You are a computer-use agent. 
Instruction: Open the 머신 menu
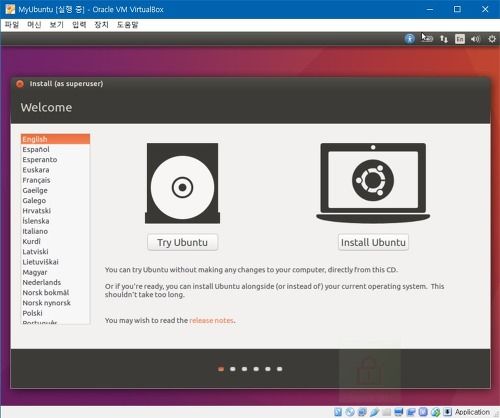(x=34, y=25)
